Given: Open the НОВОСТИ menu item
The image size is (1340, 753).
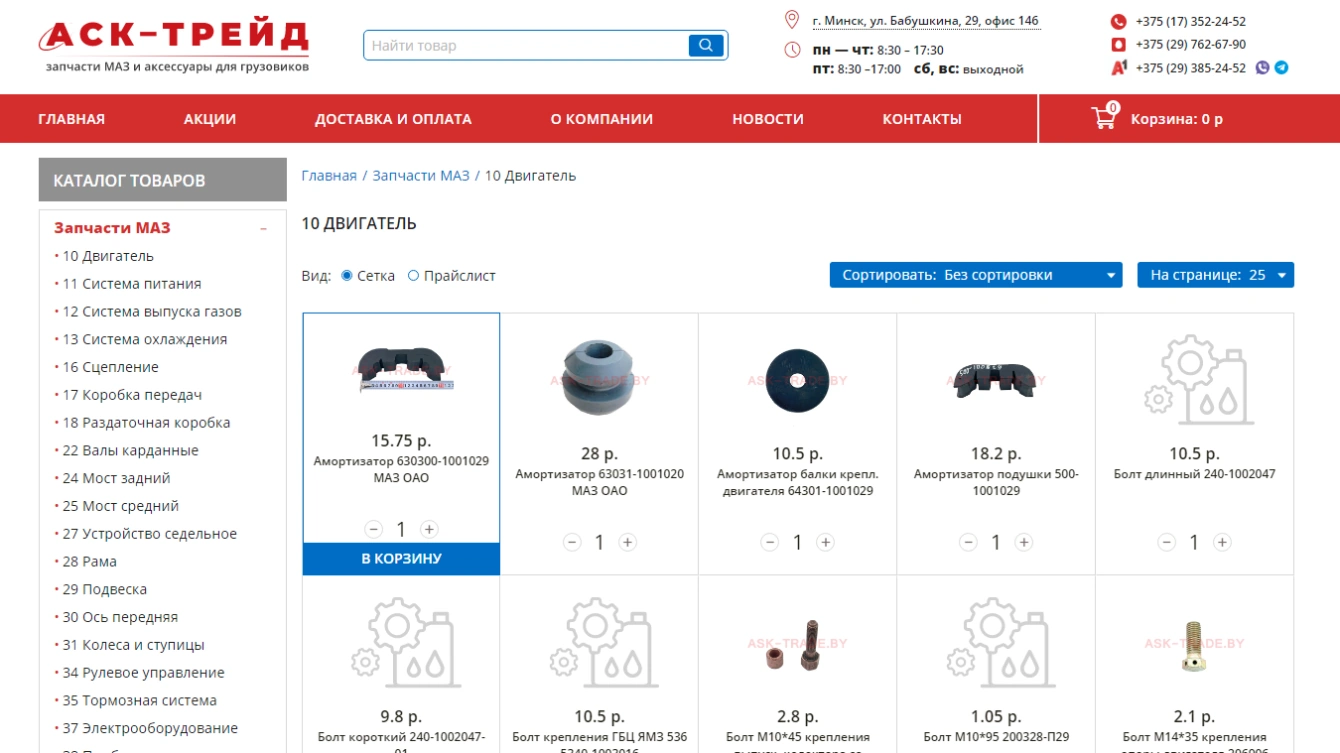Looking at the screenshot, I should click(768, 119).
